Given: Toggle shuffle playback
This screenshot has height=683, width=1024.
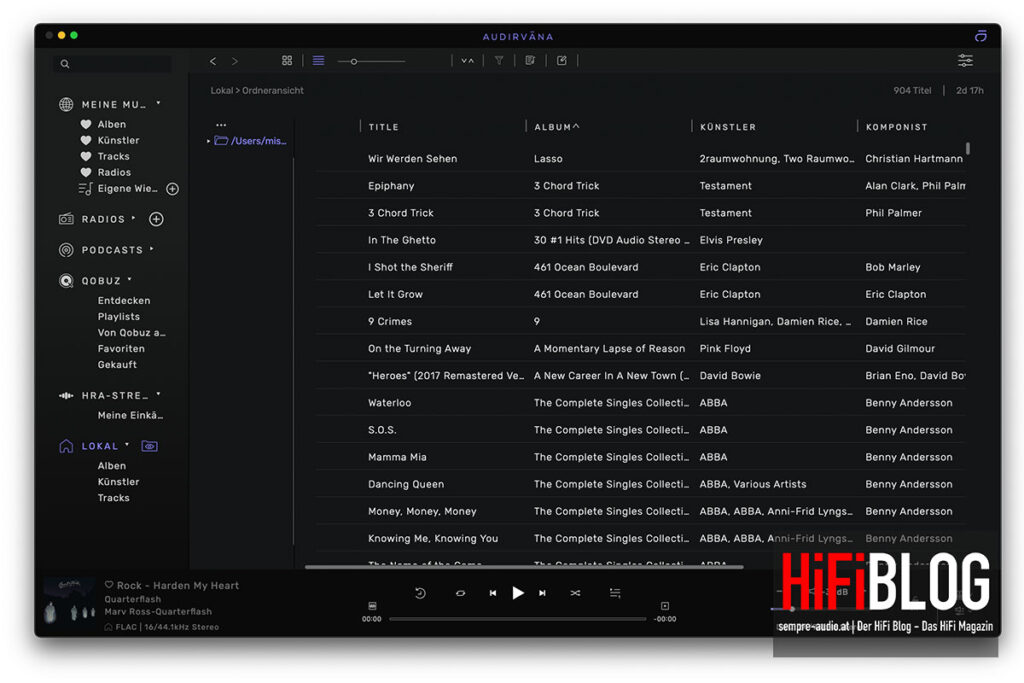Looking at the screenshot, I should [x=575, y=593].
